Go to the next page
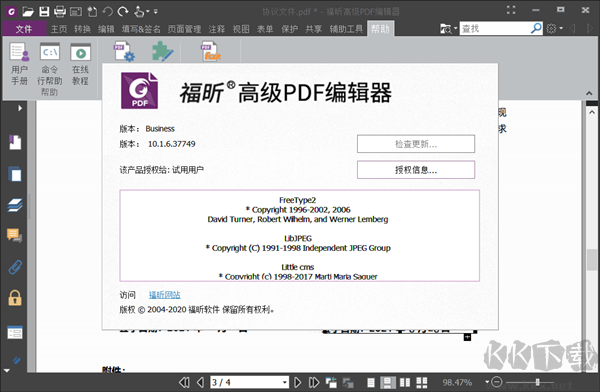 pos(297,382)
